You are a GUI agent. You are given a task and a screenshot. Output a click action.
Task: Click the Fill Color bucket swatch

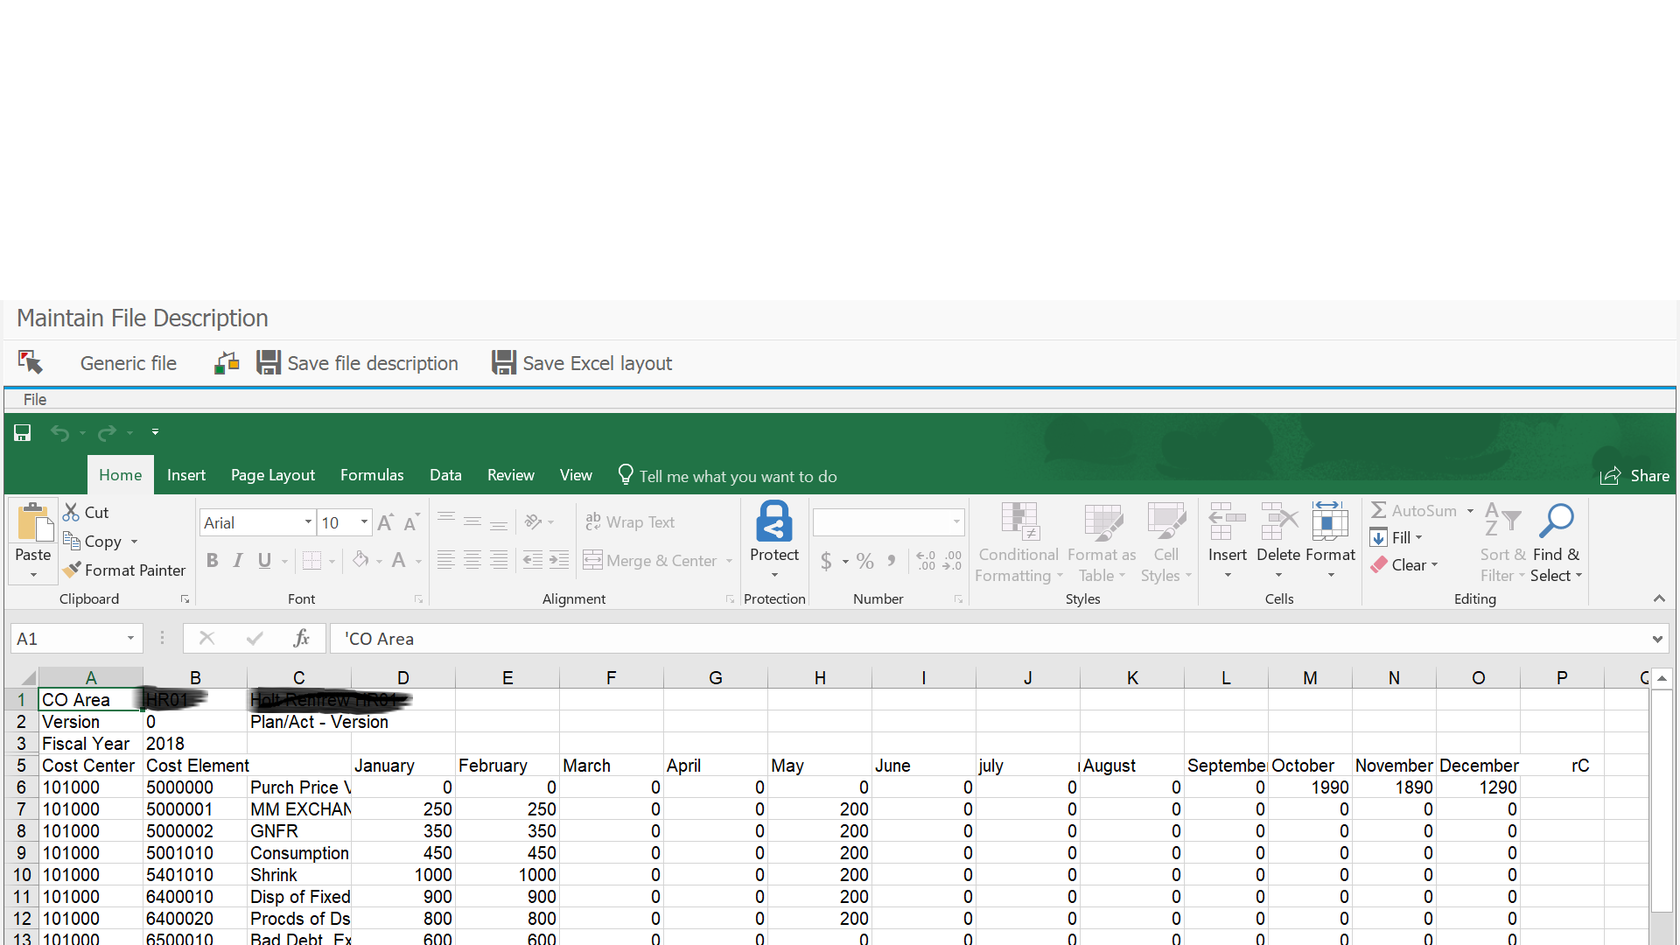(x=361, y=561)
